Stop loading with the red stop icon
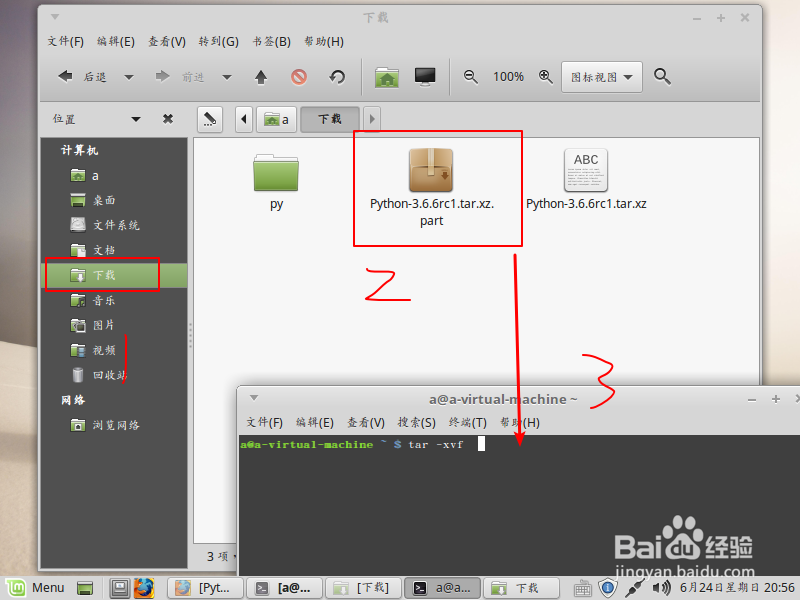Image resolution: width=800 pixels, height=600 pixels. tap(300, 76)
